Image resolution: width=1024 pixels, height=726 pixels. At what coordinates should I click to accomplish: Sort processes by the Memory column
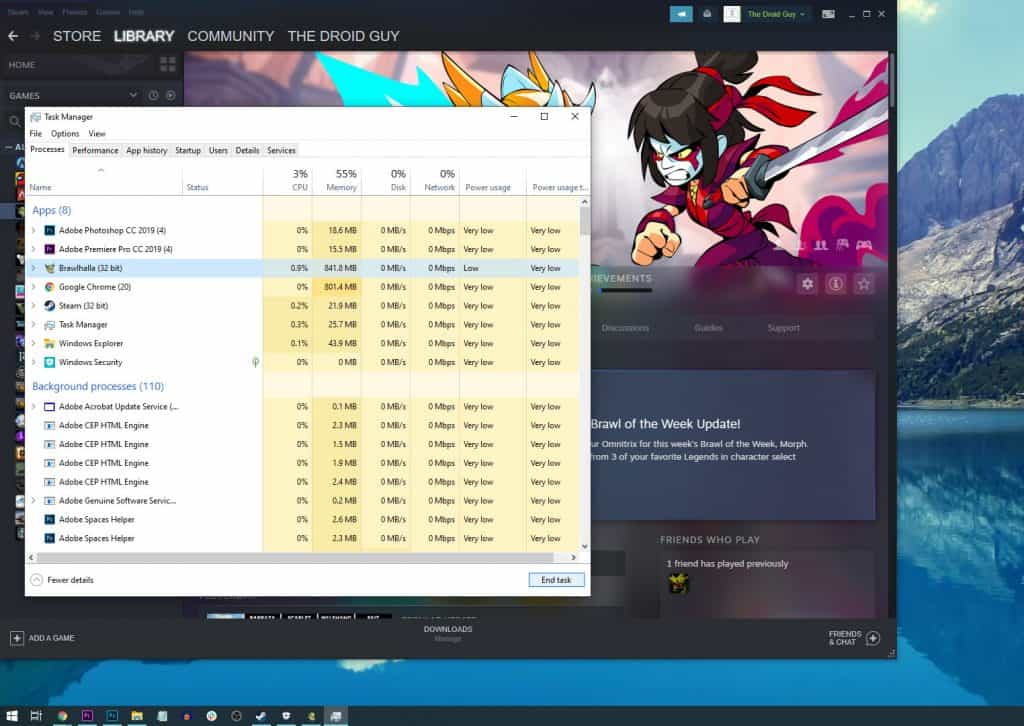[337, 180]
